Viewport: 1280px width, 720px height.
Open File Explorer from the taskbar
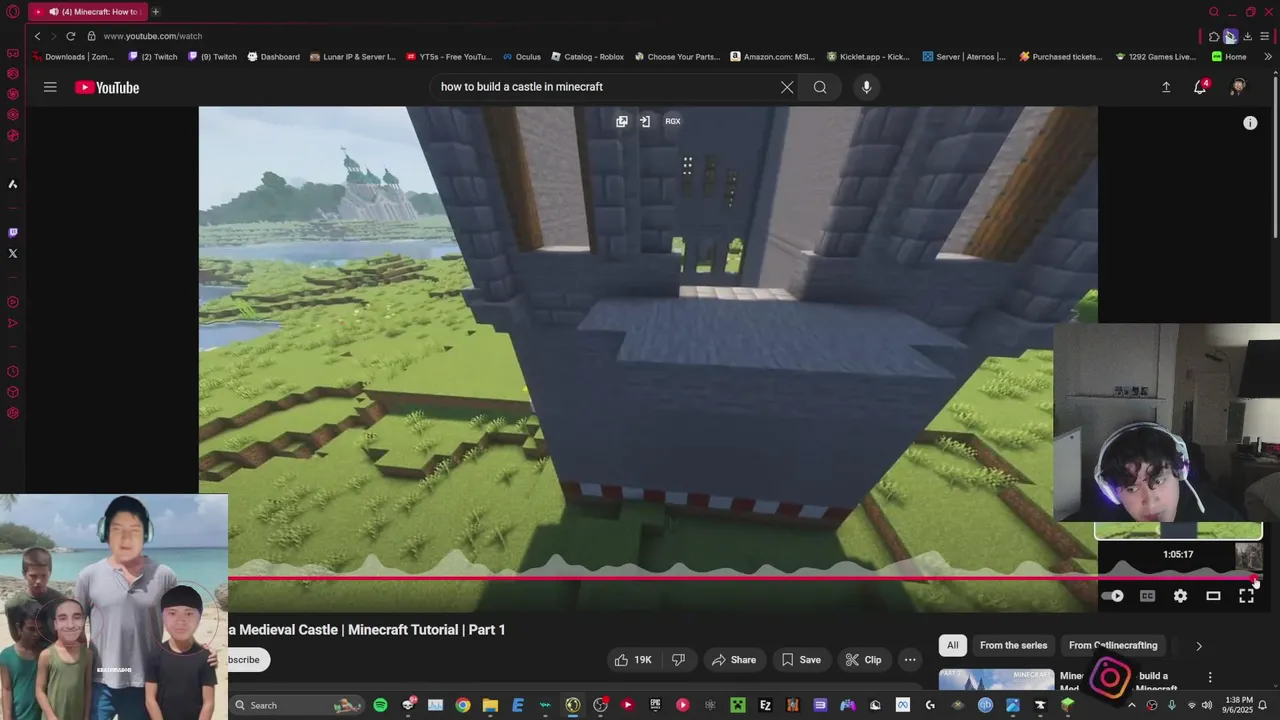(490, 705)
